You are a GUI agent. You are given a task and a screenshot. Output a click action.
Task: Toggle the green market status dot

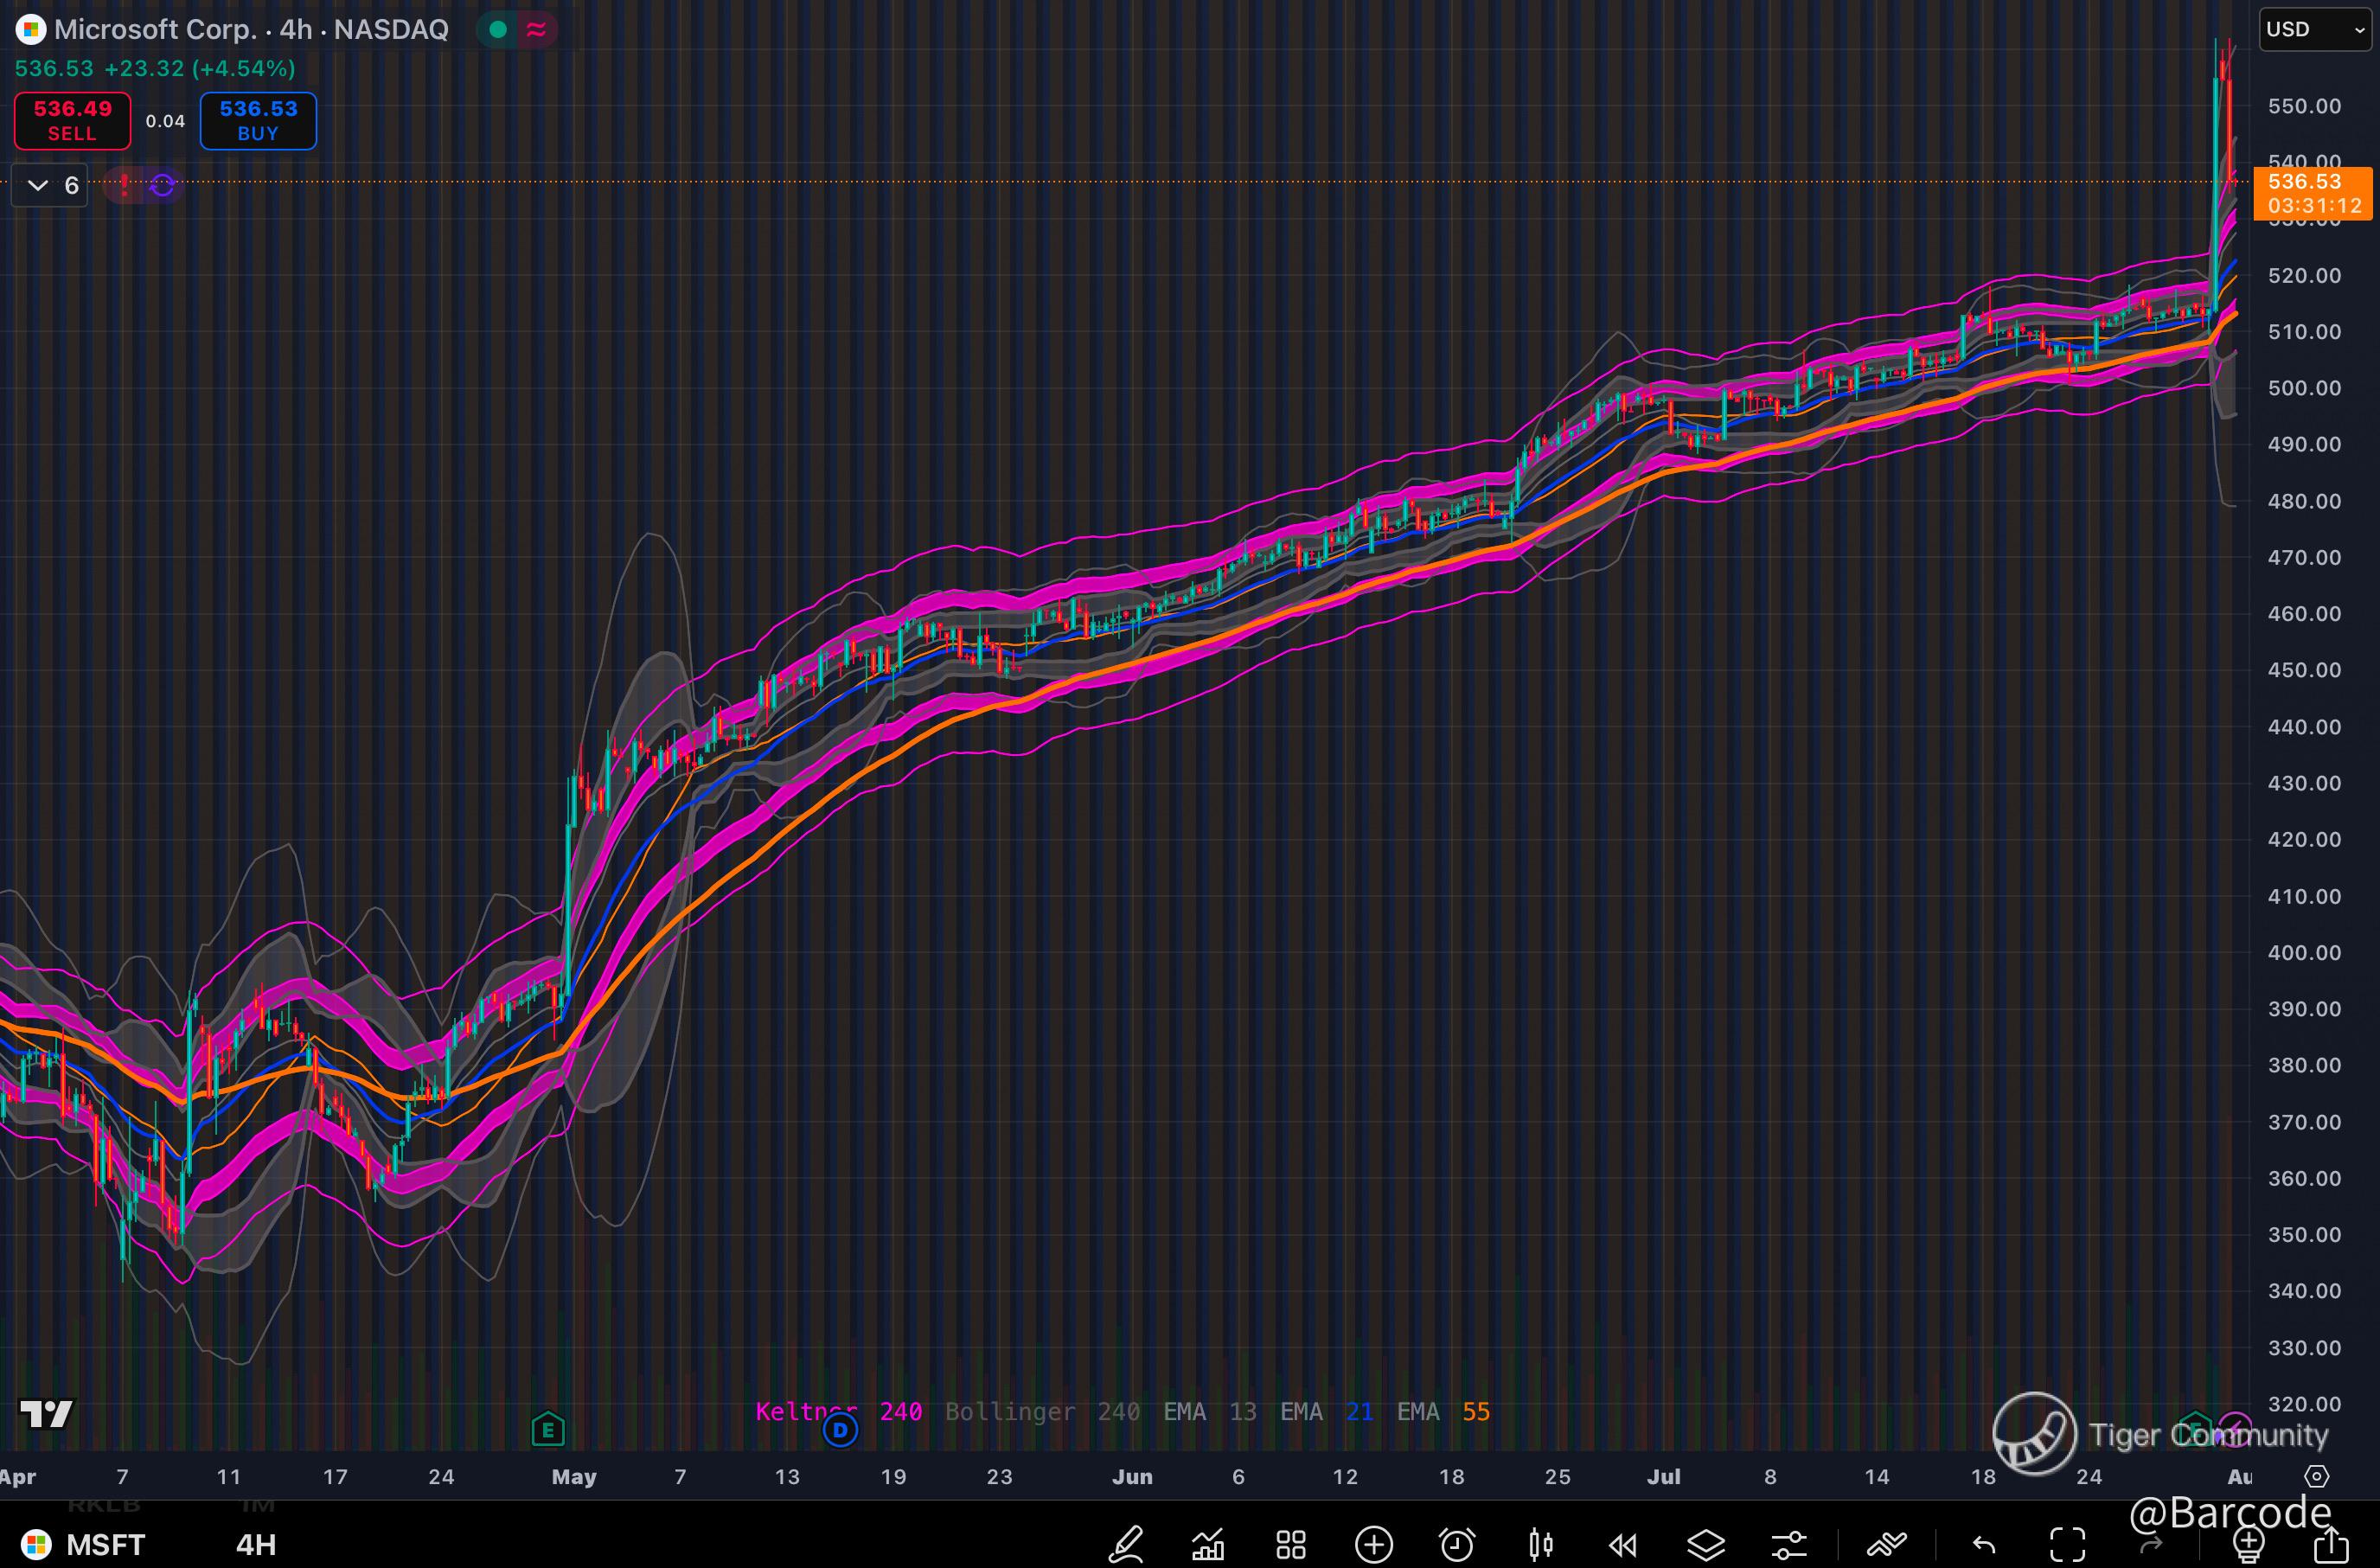tap(498, 29)
